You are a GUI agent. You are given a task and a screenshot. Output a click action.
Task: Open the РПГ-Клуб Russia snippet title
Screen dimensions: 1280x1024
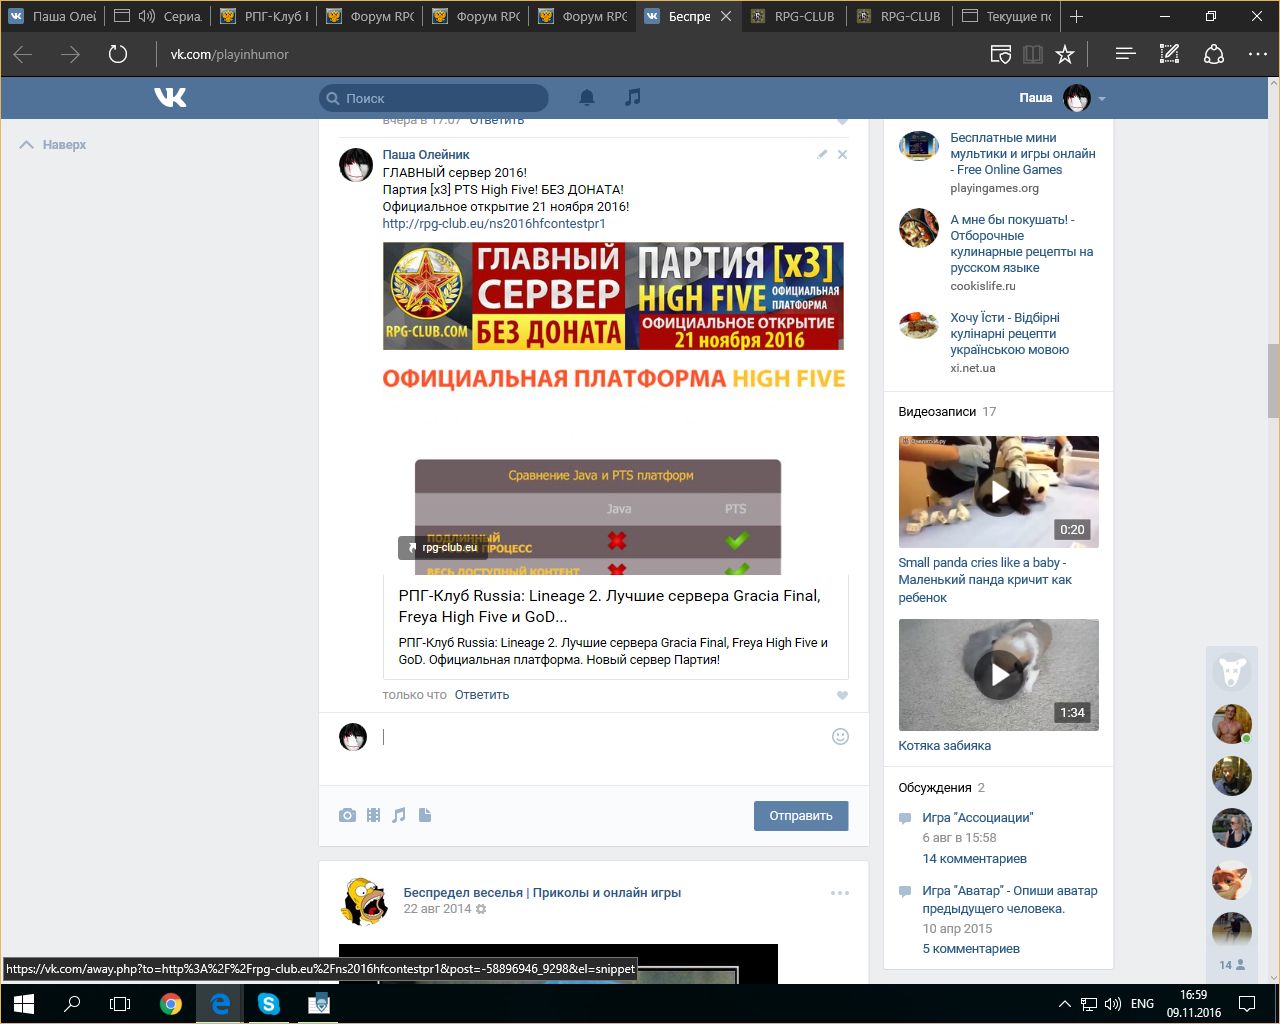609,606
